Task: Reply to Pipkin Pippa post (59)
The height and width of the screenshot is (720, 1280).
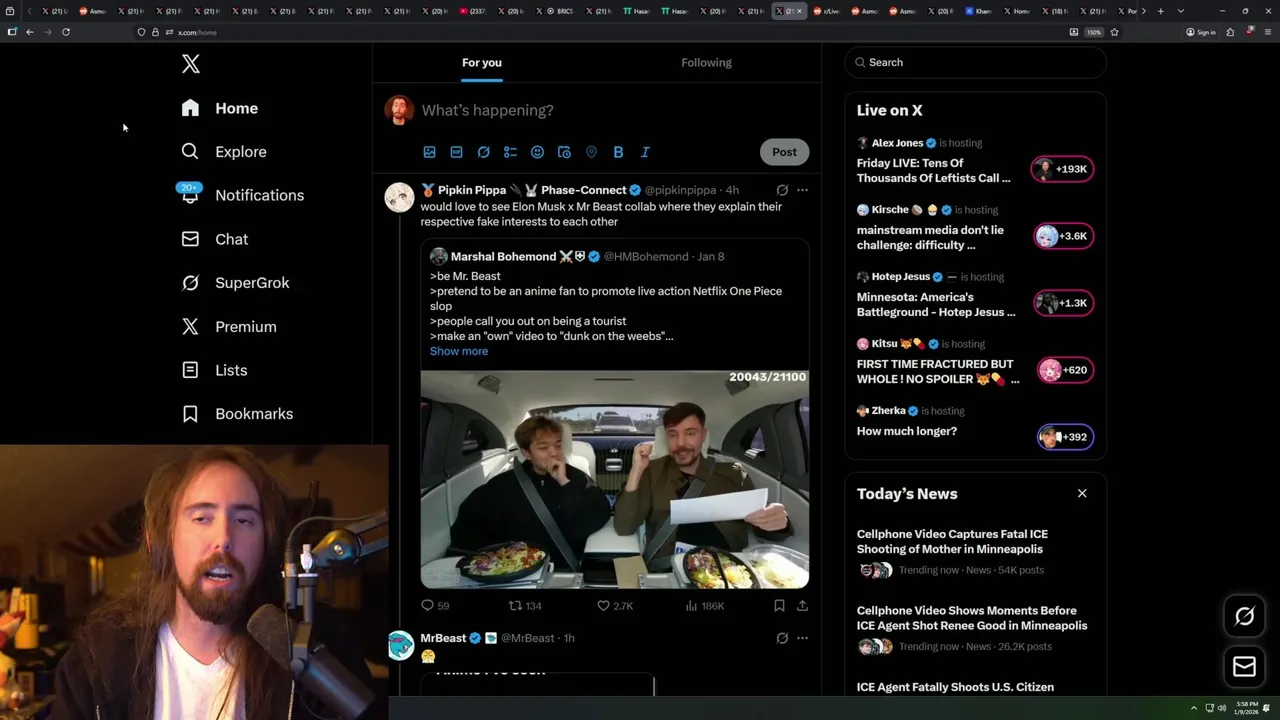Action: coord(435,606)
